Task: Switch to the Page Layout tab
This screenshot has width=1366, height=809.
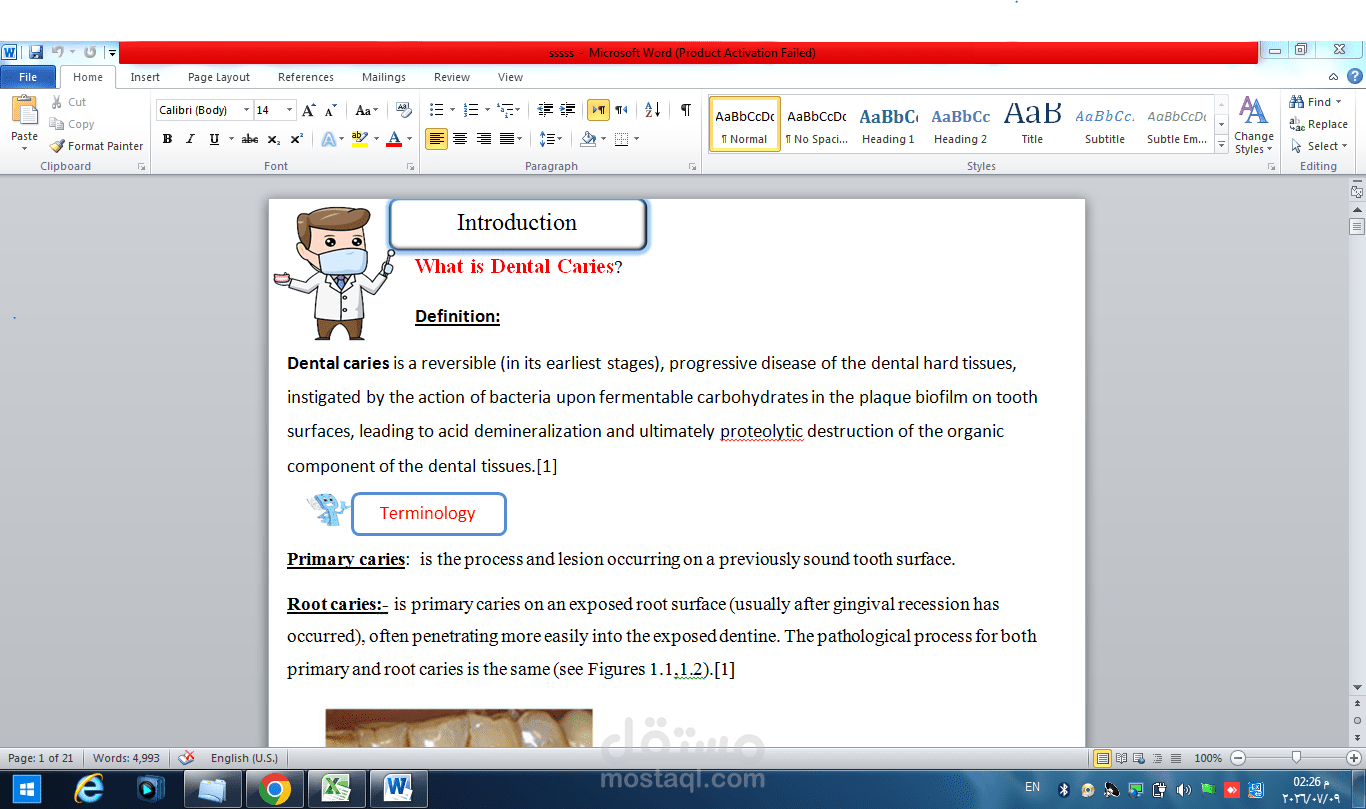Action: (x=219, y=77)
